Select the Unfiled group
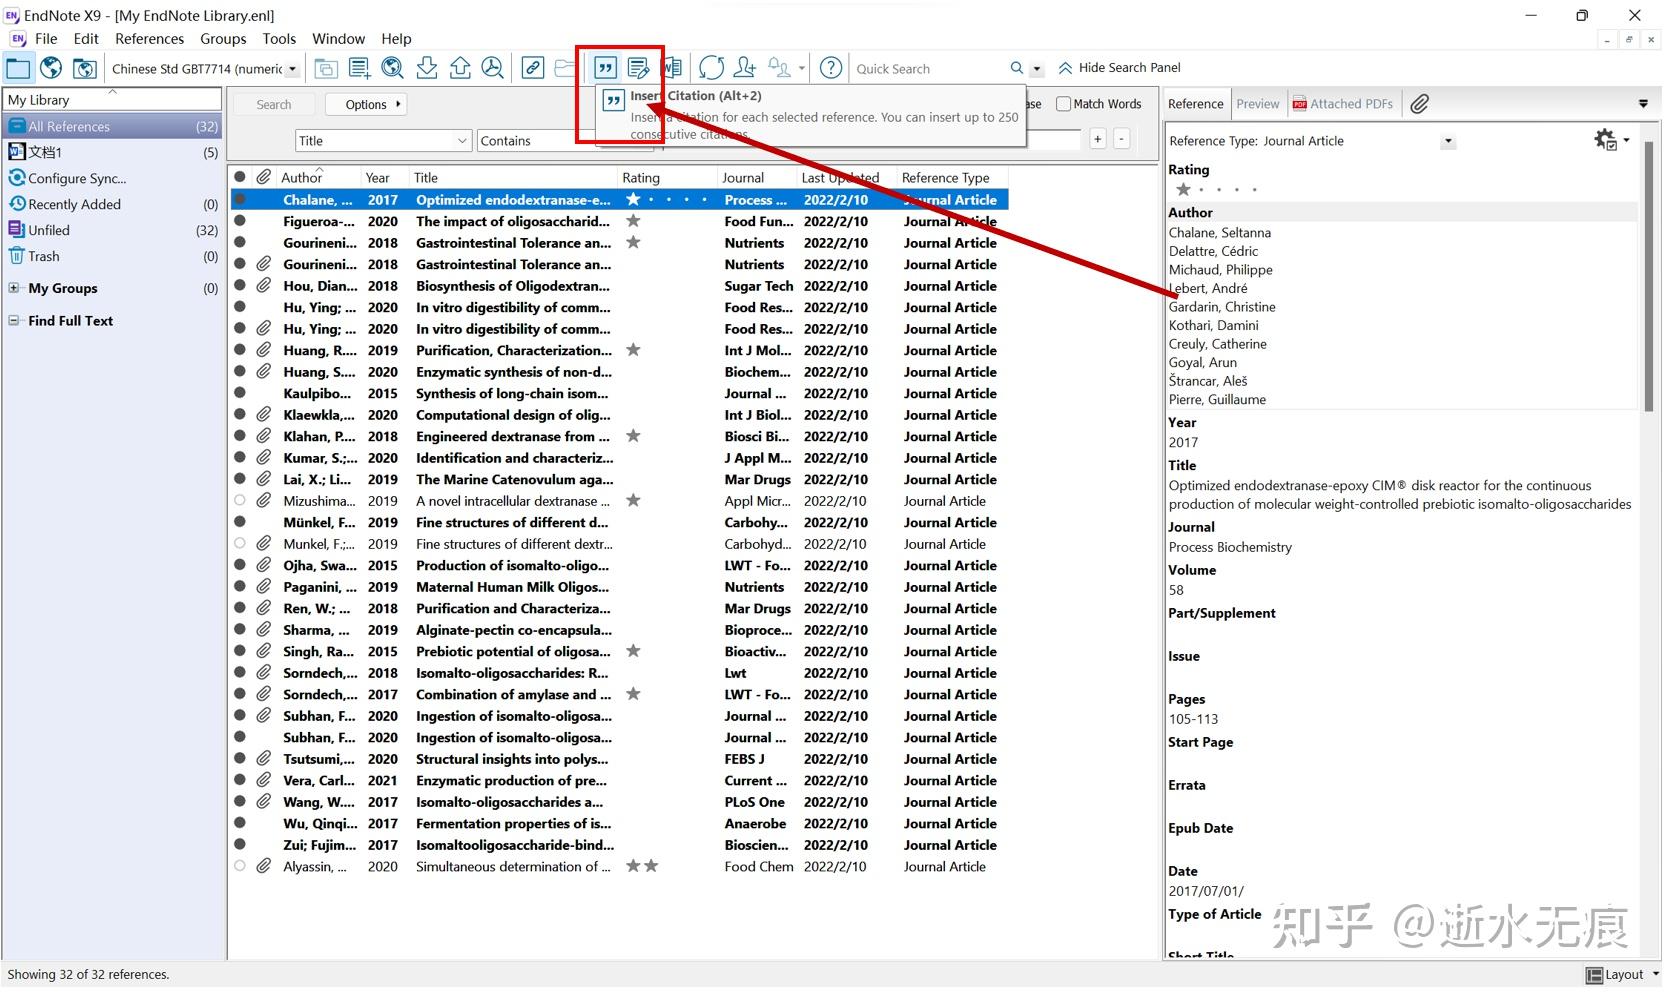 (x=112, y=230)
